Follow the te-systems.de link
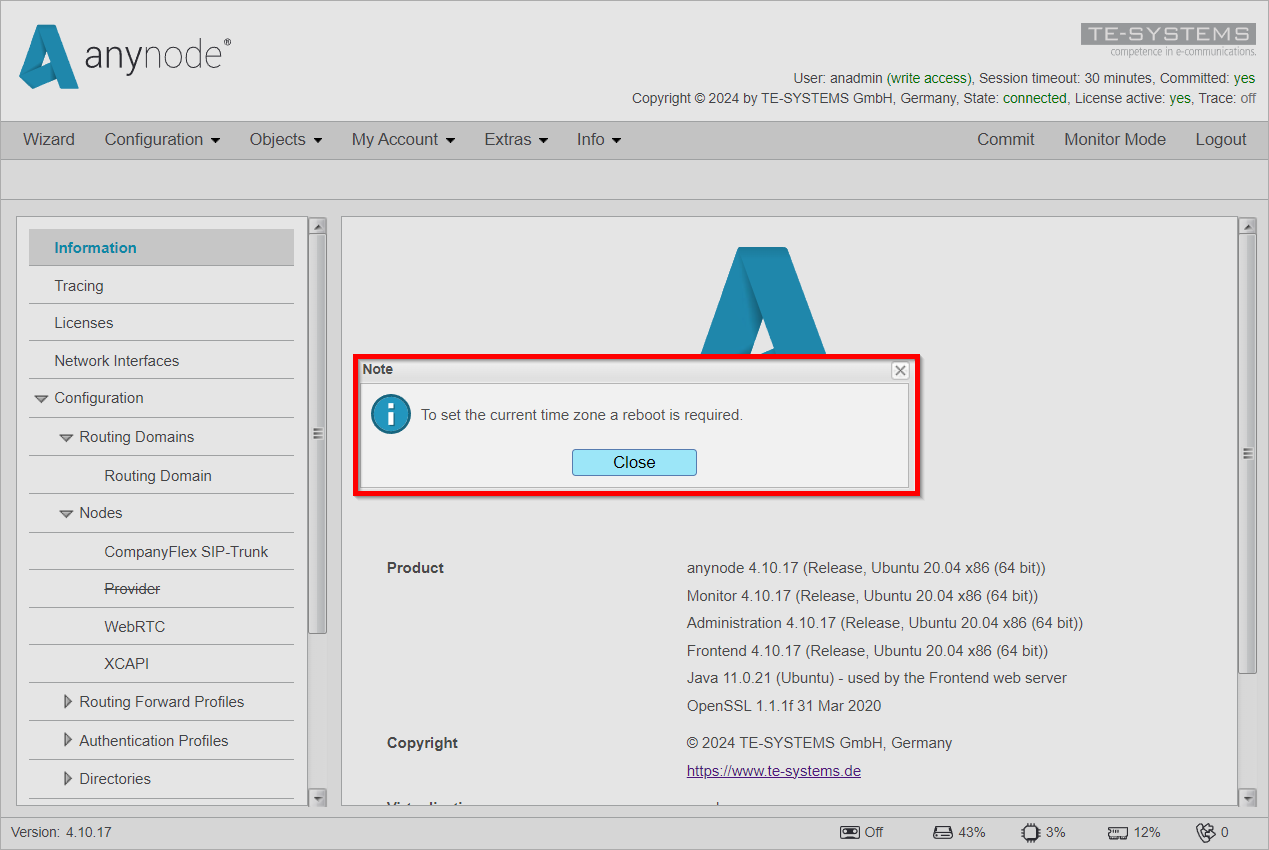This screenshot has width=1269, height=850. pyautogui.click(x=773, y=770)
